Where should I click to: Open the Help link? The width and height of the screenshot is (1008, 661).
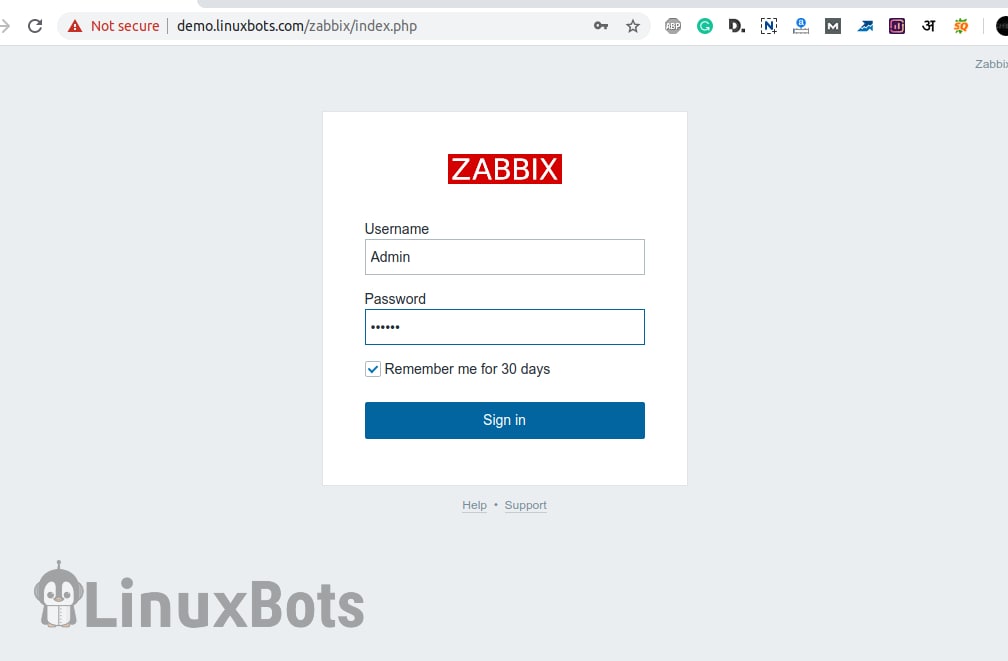474,505
